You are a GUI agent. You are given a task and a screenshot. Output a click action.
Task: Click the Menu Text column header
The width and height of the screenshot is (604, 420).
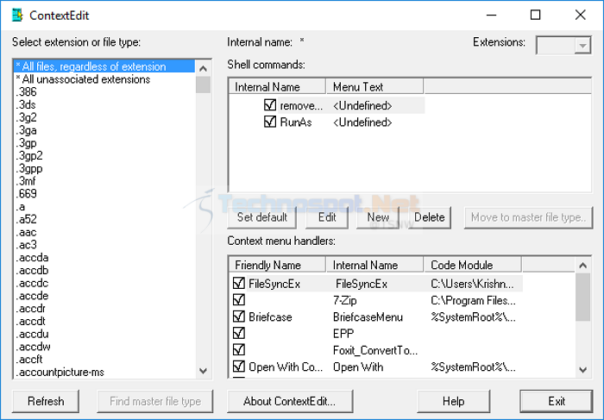(375, 87)
